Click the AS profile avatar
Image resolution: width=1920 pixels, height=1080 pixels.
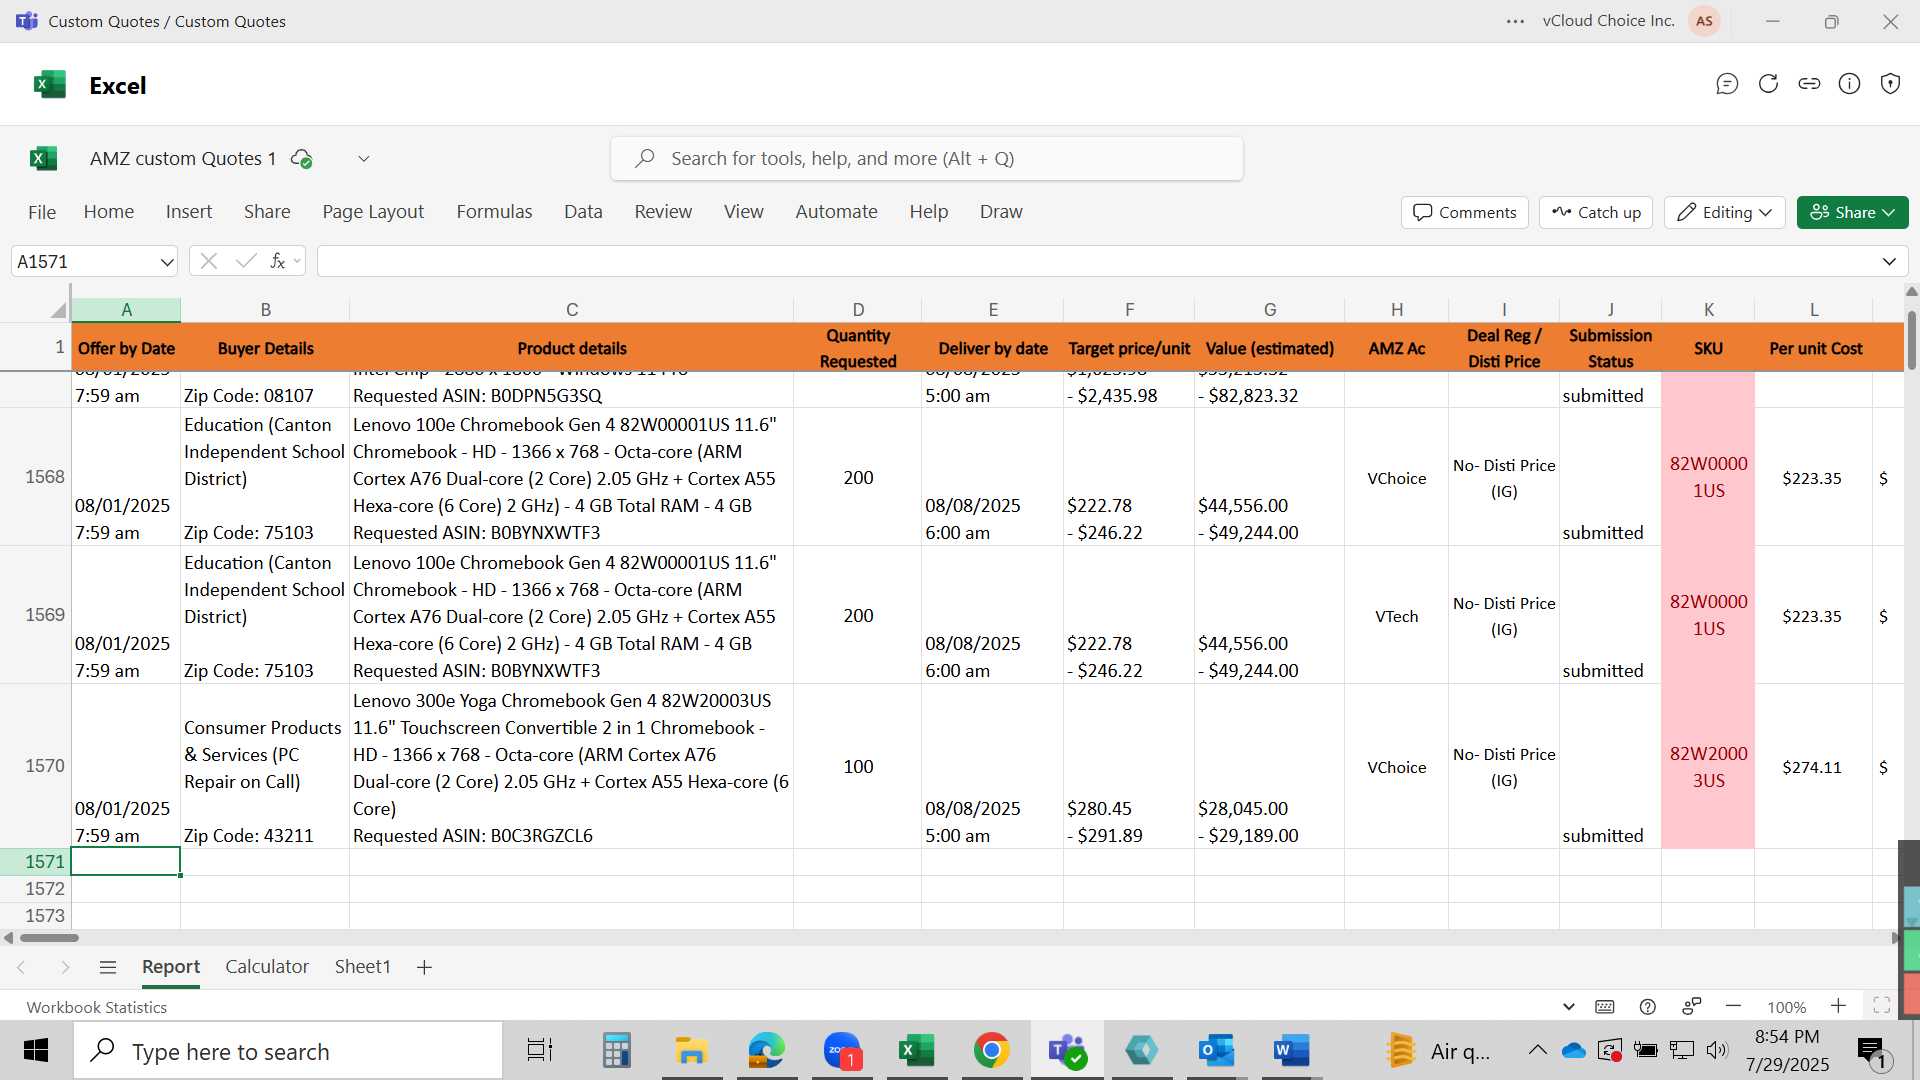1704,21
